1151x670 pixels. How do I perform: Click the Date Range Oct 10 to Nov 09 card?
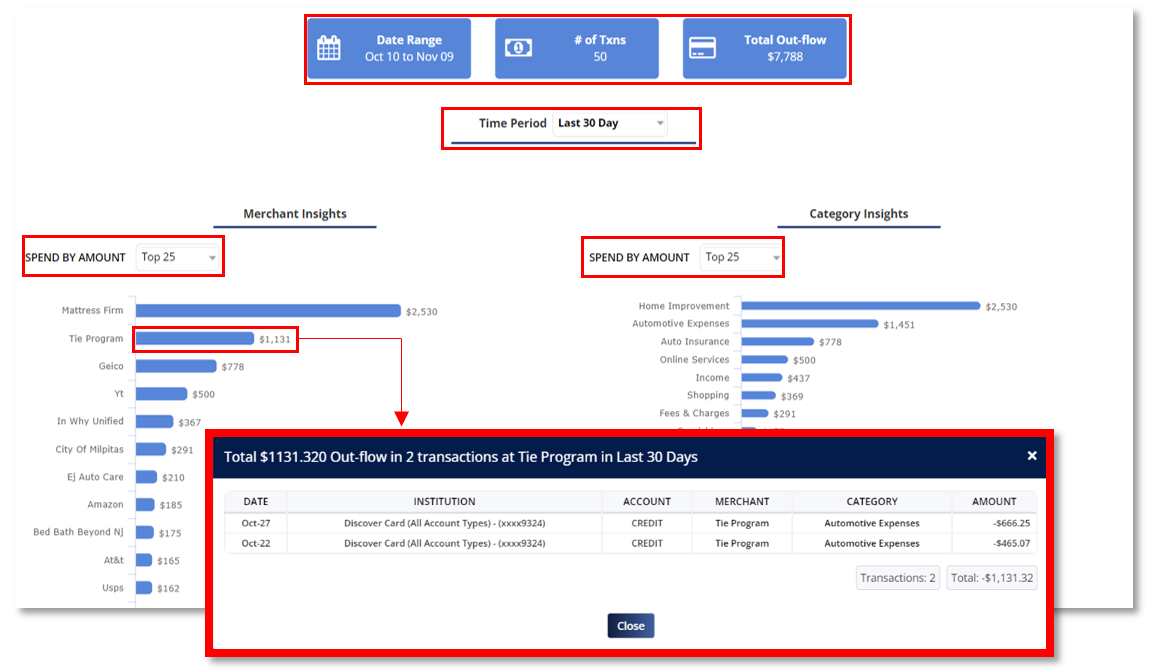(x=389, y=48)
